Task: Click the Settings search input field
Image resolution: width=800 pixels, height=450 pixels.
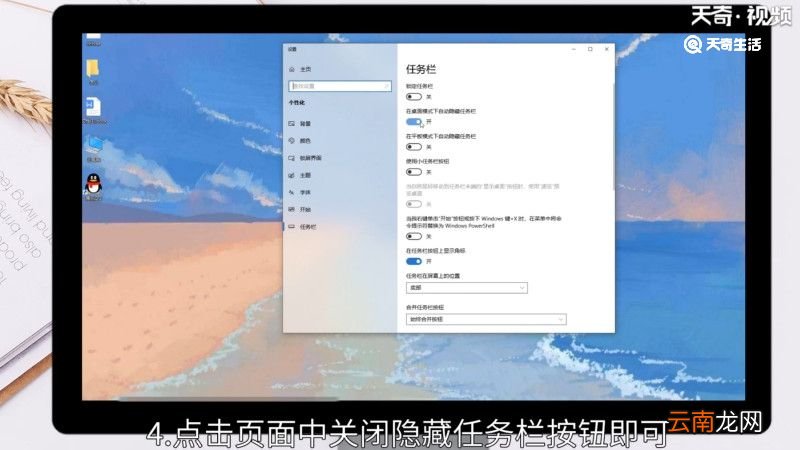Action: 340,87
